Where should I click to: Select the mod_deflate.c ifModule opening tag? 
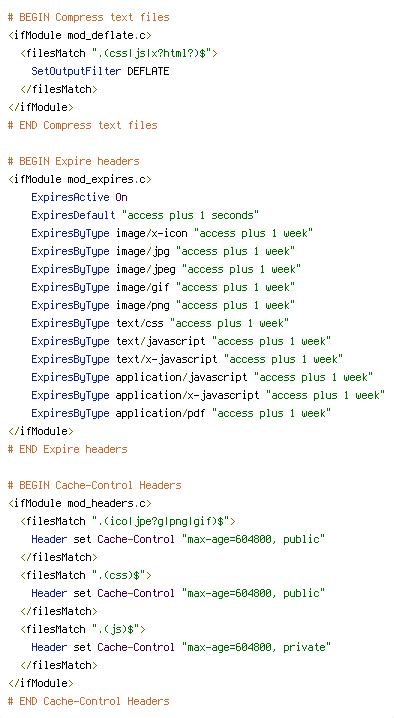click(80, 35)
